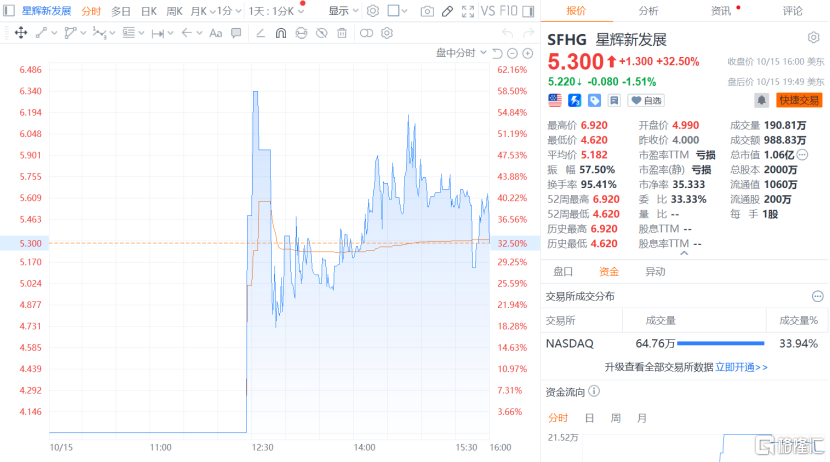The height and width of the screenshot is (462, 830).
Task: Select the move/crosshair cursor tool
Action: click(21, 33)
